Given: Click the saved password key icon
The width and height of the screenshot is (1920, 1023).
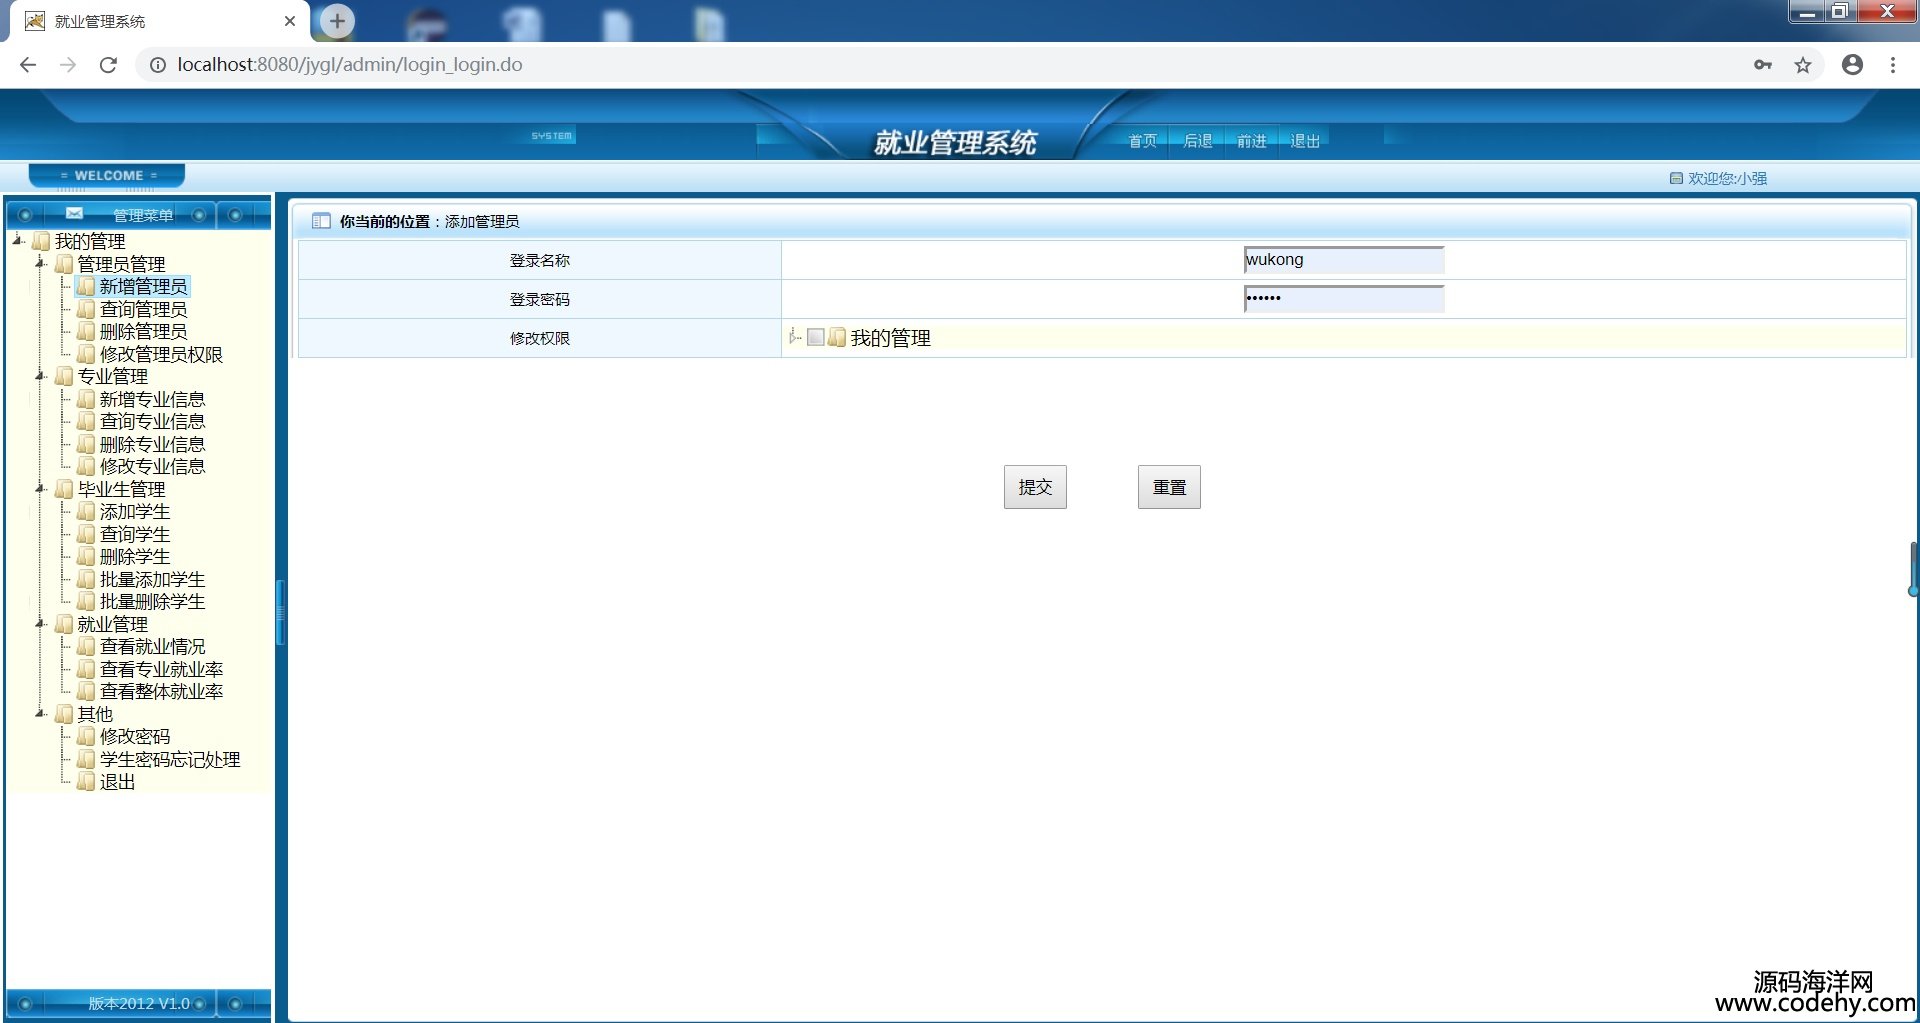Looking at the screenshot, I should pyautogui.click(x=1763, y=65).
